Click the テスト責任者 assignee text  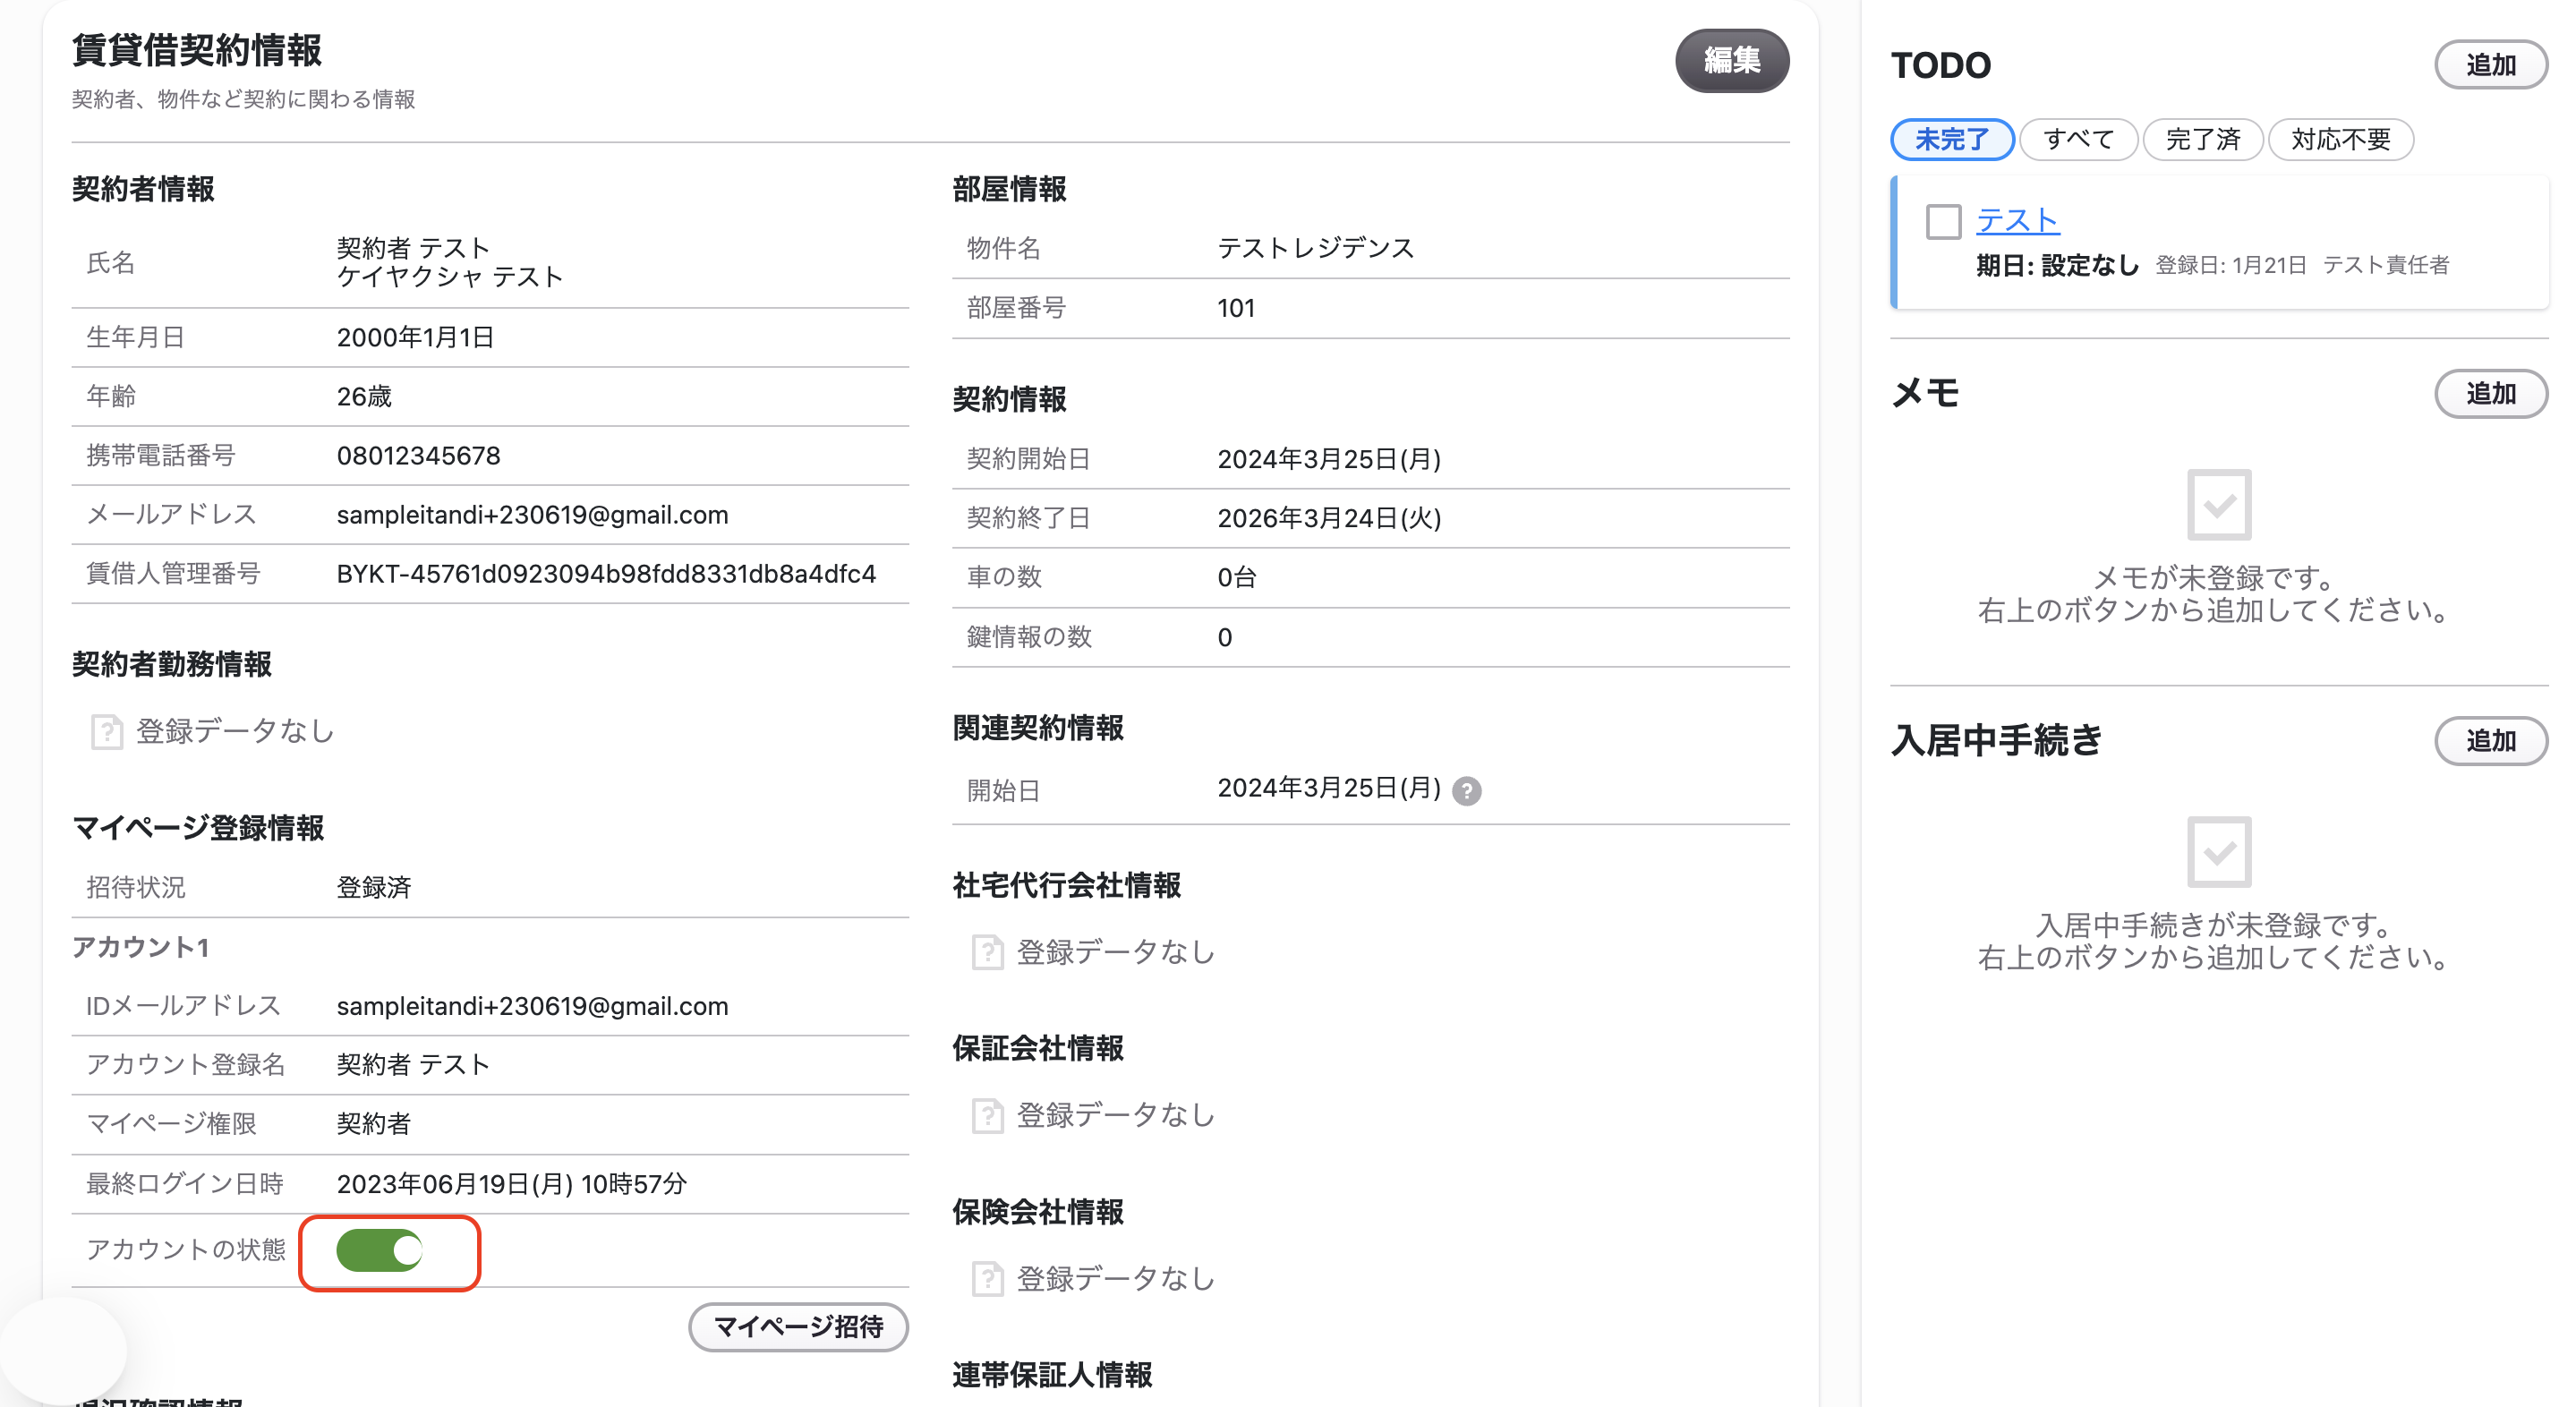(2386, 266)
